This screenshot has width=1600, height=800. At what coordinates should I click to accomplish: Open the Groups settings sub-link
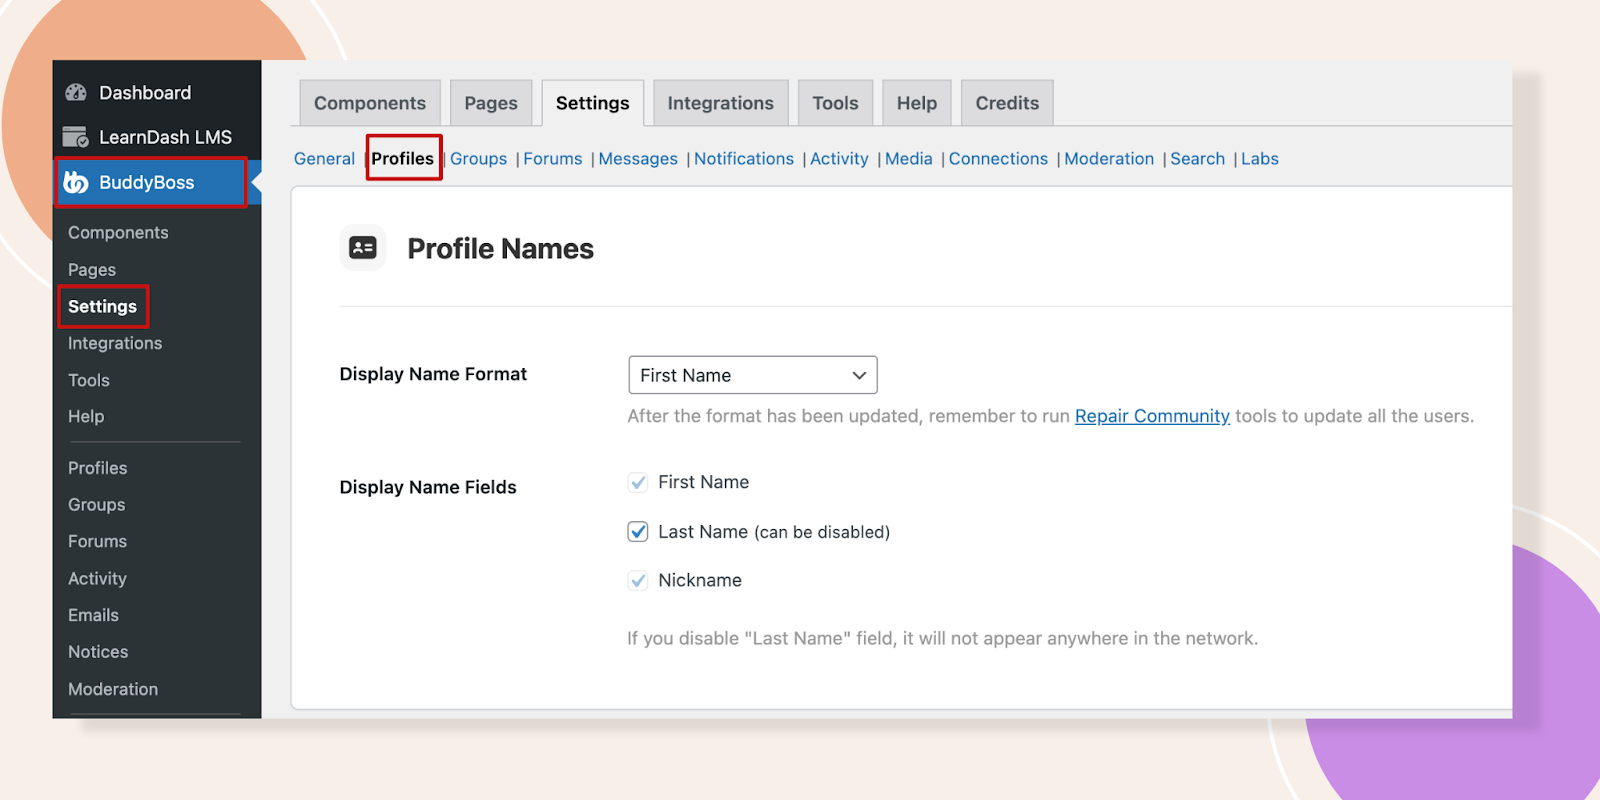pos(479,159)
